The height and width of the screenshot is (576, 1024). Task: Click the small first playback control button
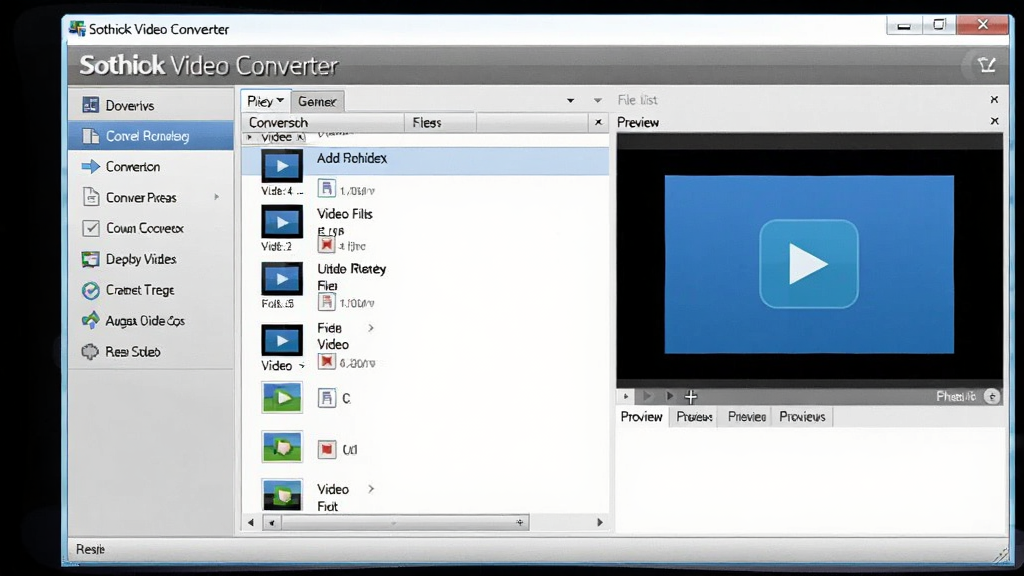[626, 396]
